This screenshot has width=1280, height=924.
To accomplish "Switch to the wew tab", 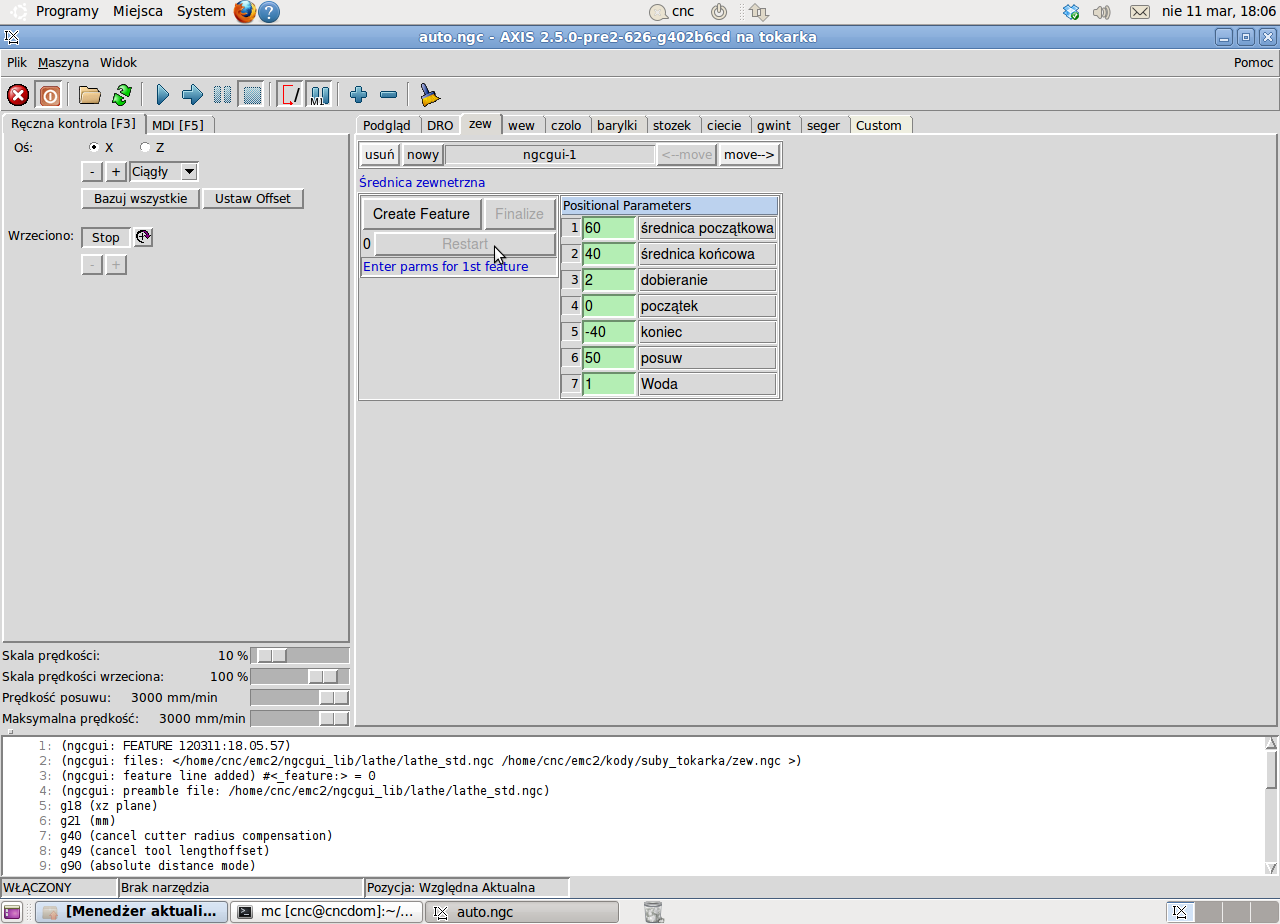I will tap(521, 125).
